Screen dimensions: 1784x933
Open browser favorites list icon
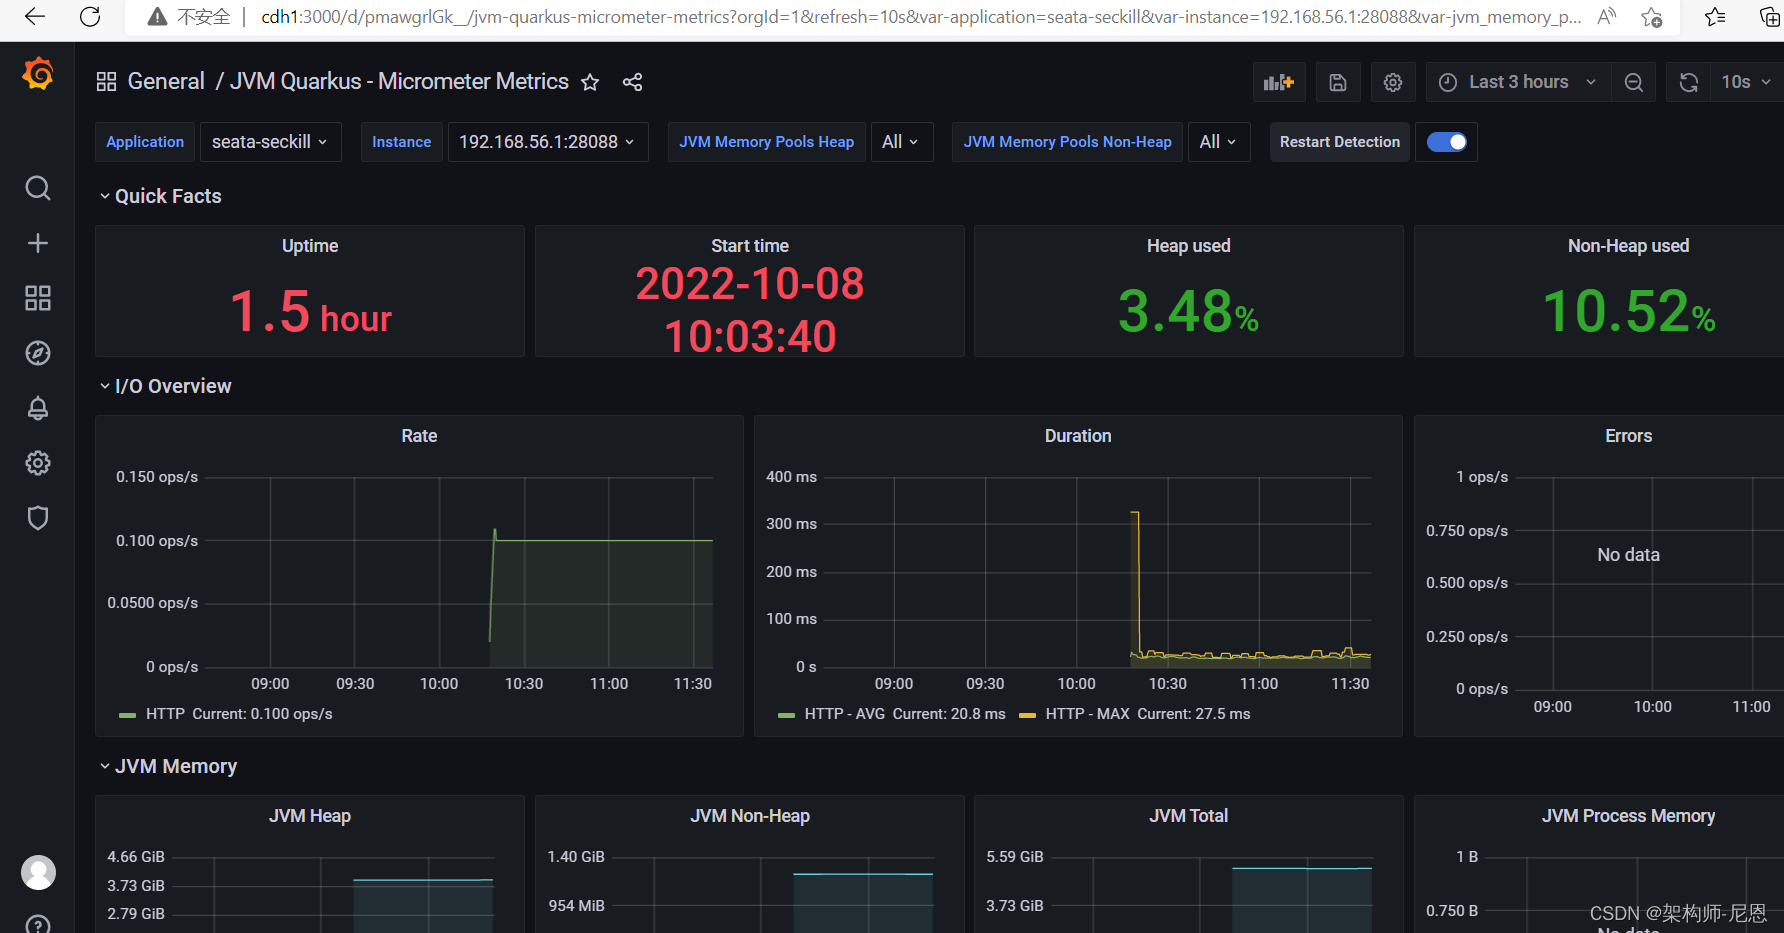tap(1715, 17)
